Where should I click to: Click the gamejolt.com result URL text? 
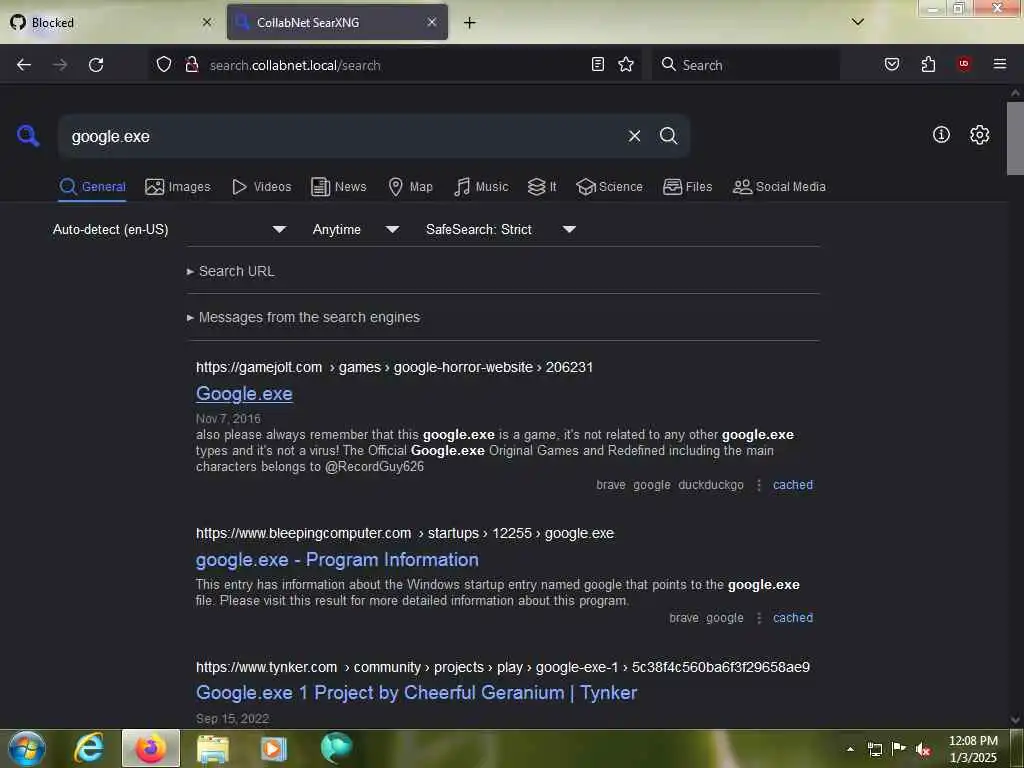(x=394, y=367)
